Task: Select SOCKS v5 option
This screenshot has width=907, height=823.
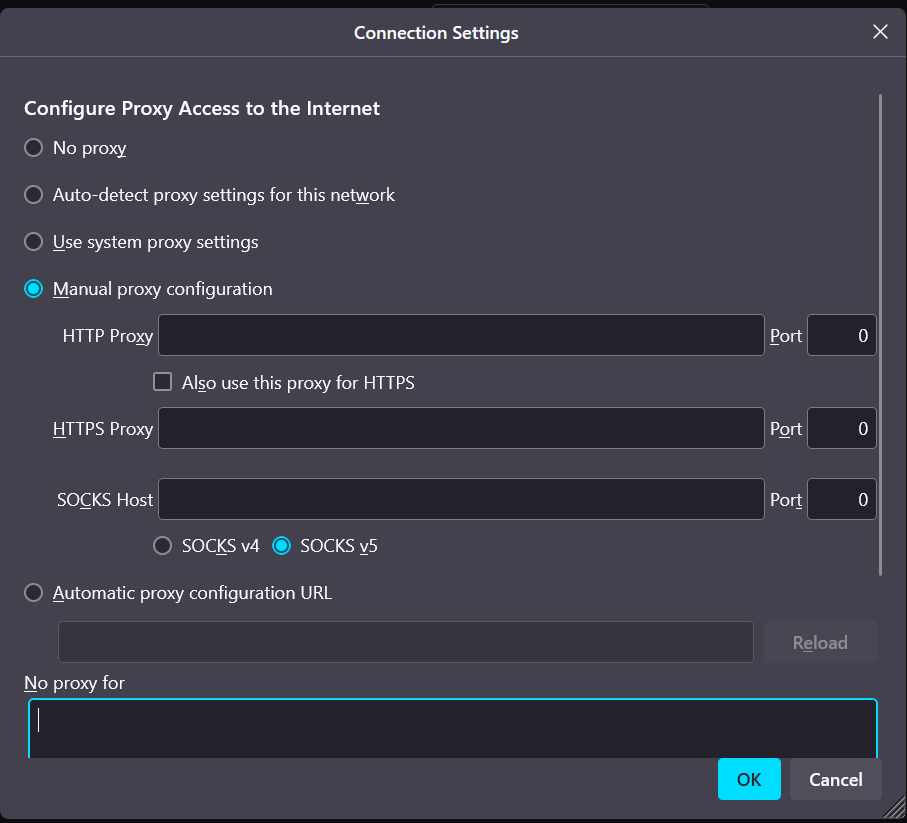Action: tap(281, 545)
